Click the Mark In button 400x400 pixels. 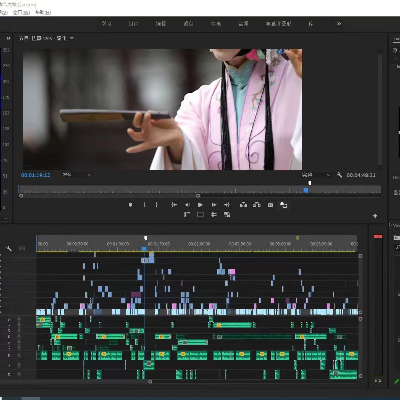(144, 205)
